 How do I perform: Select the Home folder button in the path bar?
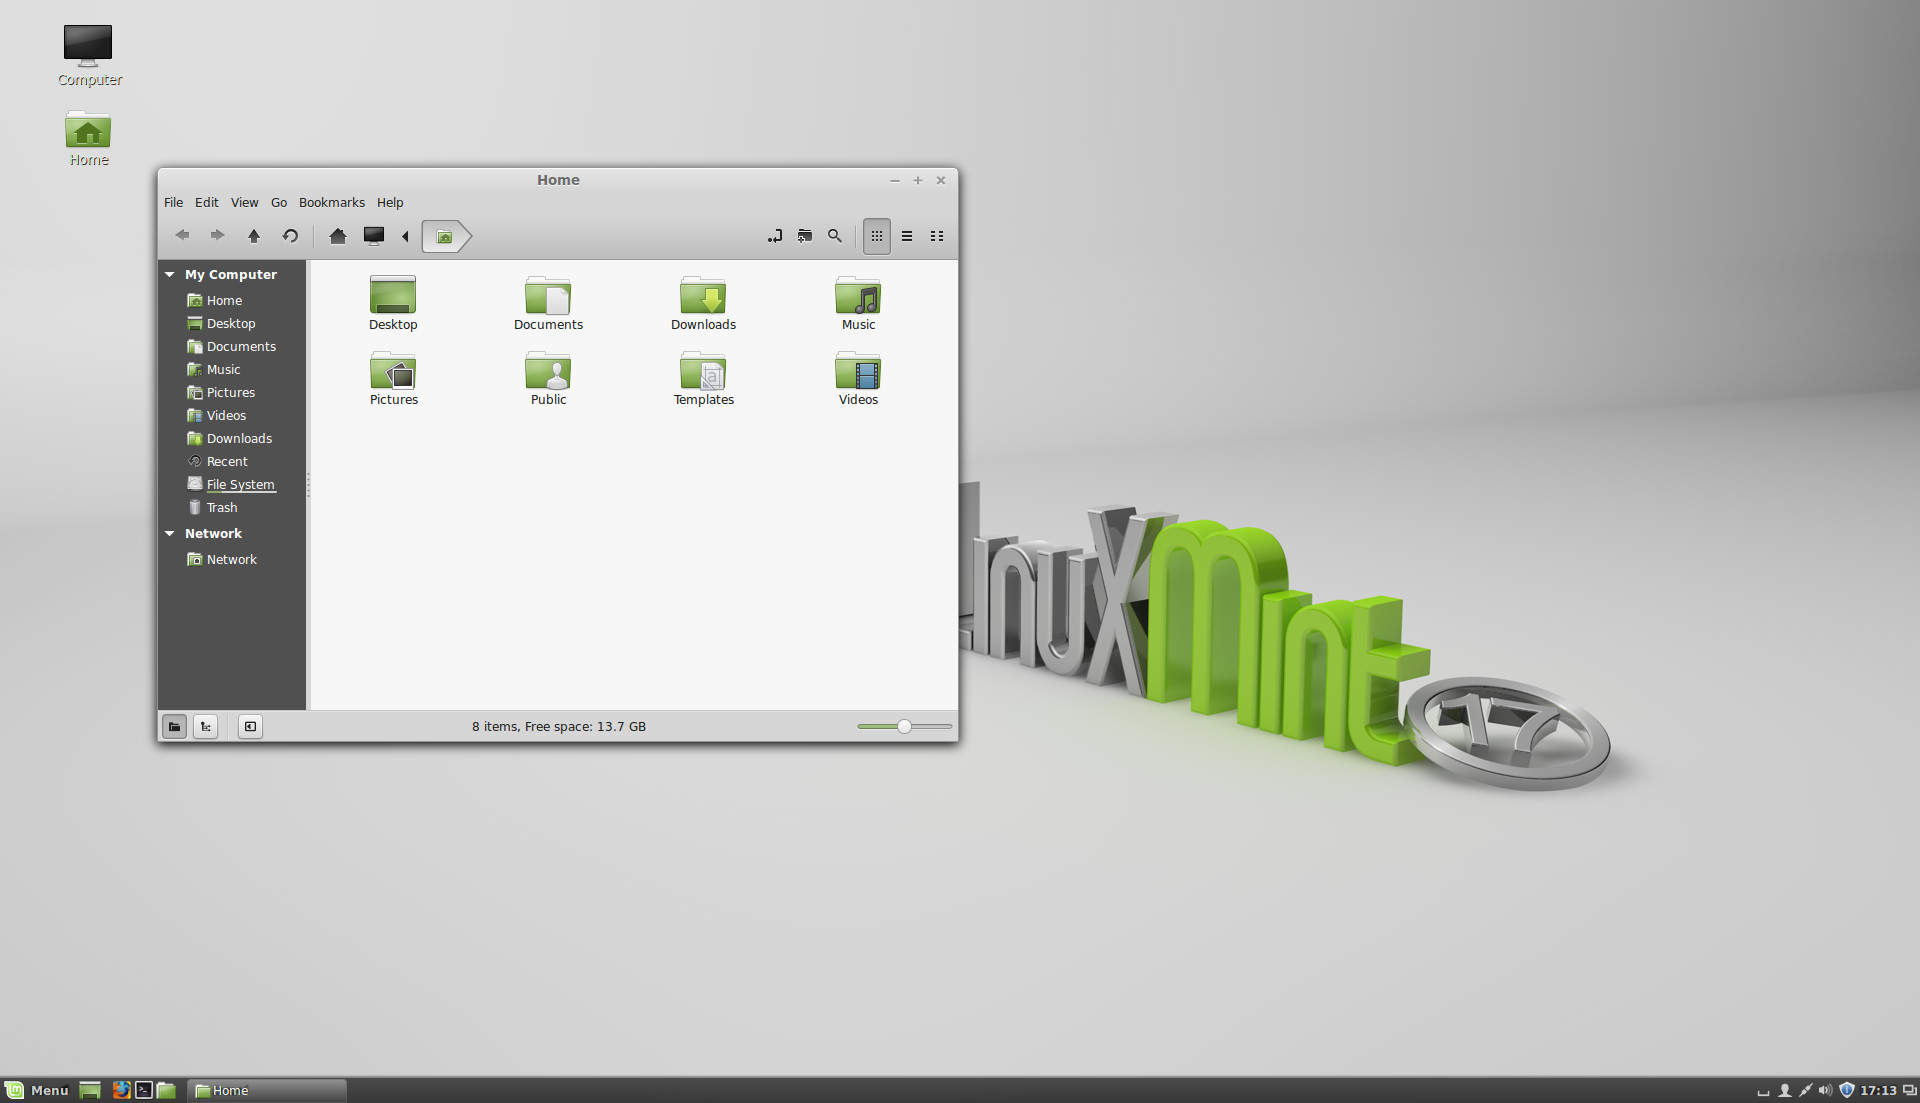pyautogui.click(x=445, y=237)
